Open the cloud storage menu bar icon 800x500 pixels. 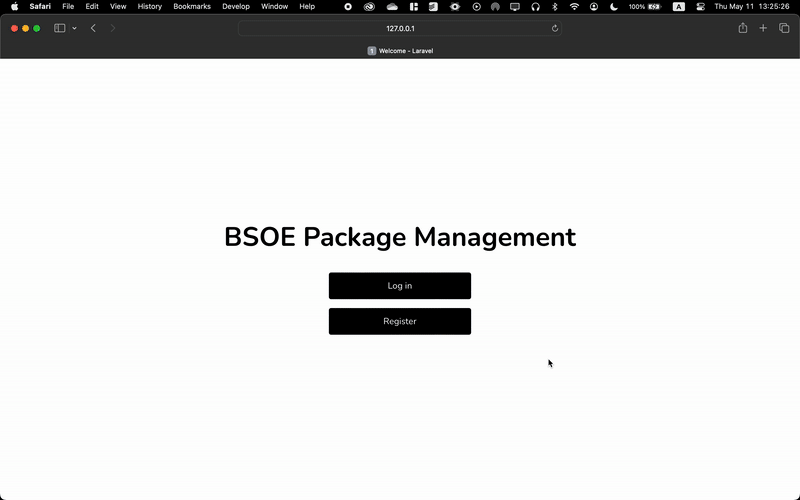click(392, 7)
